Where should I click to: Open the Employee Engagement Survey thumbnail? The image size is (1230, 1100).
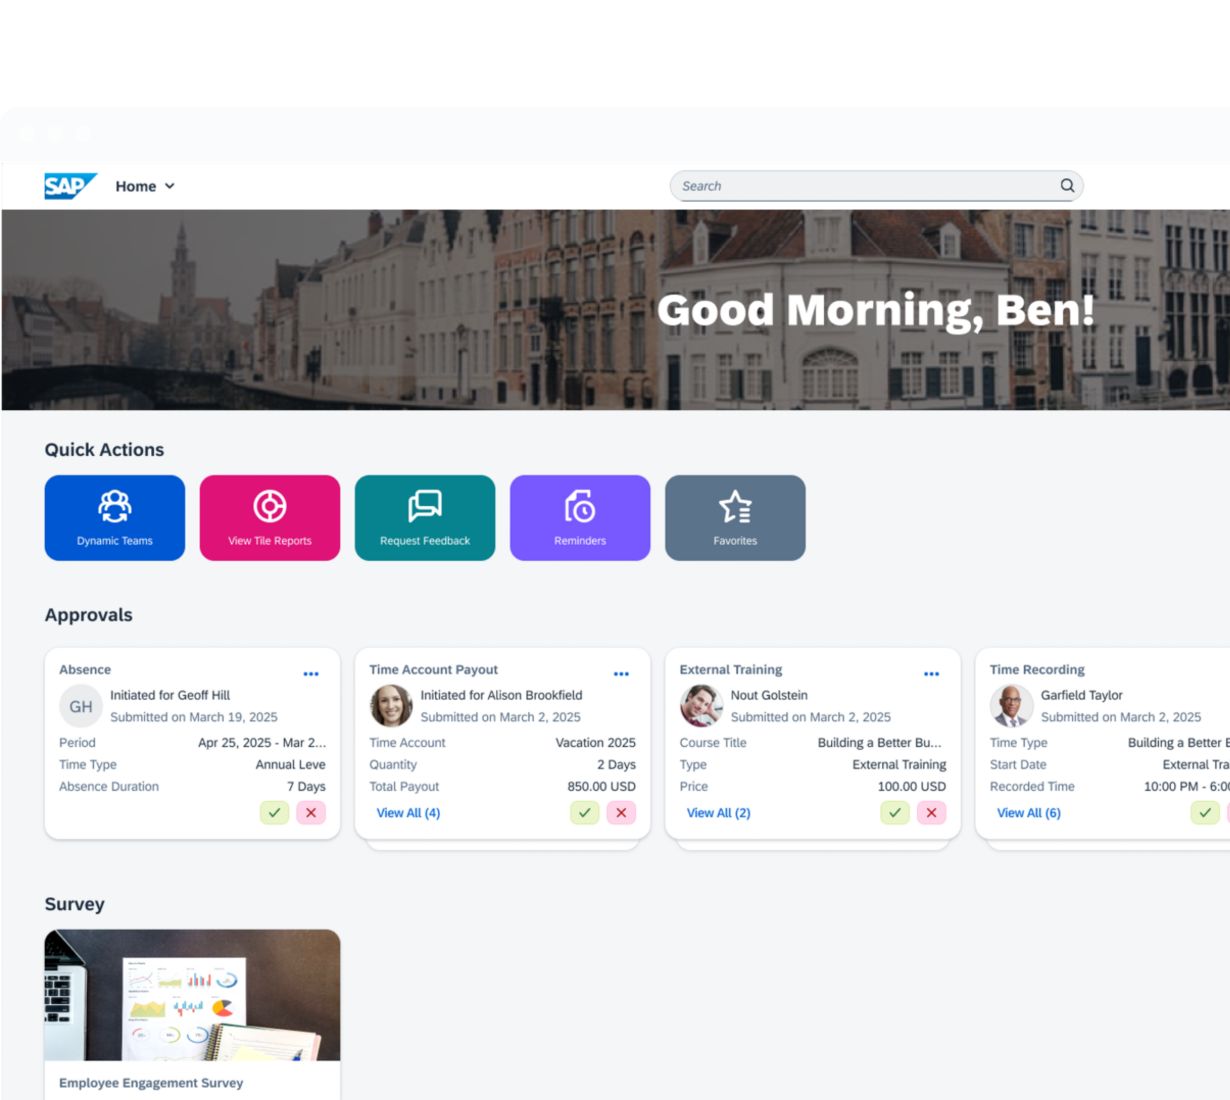click(192, 995)
